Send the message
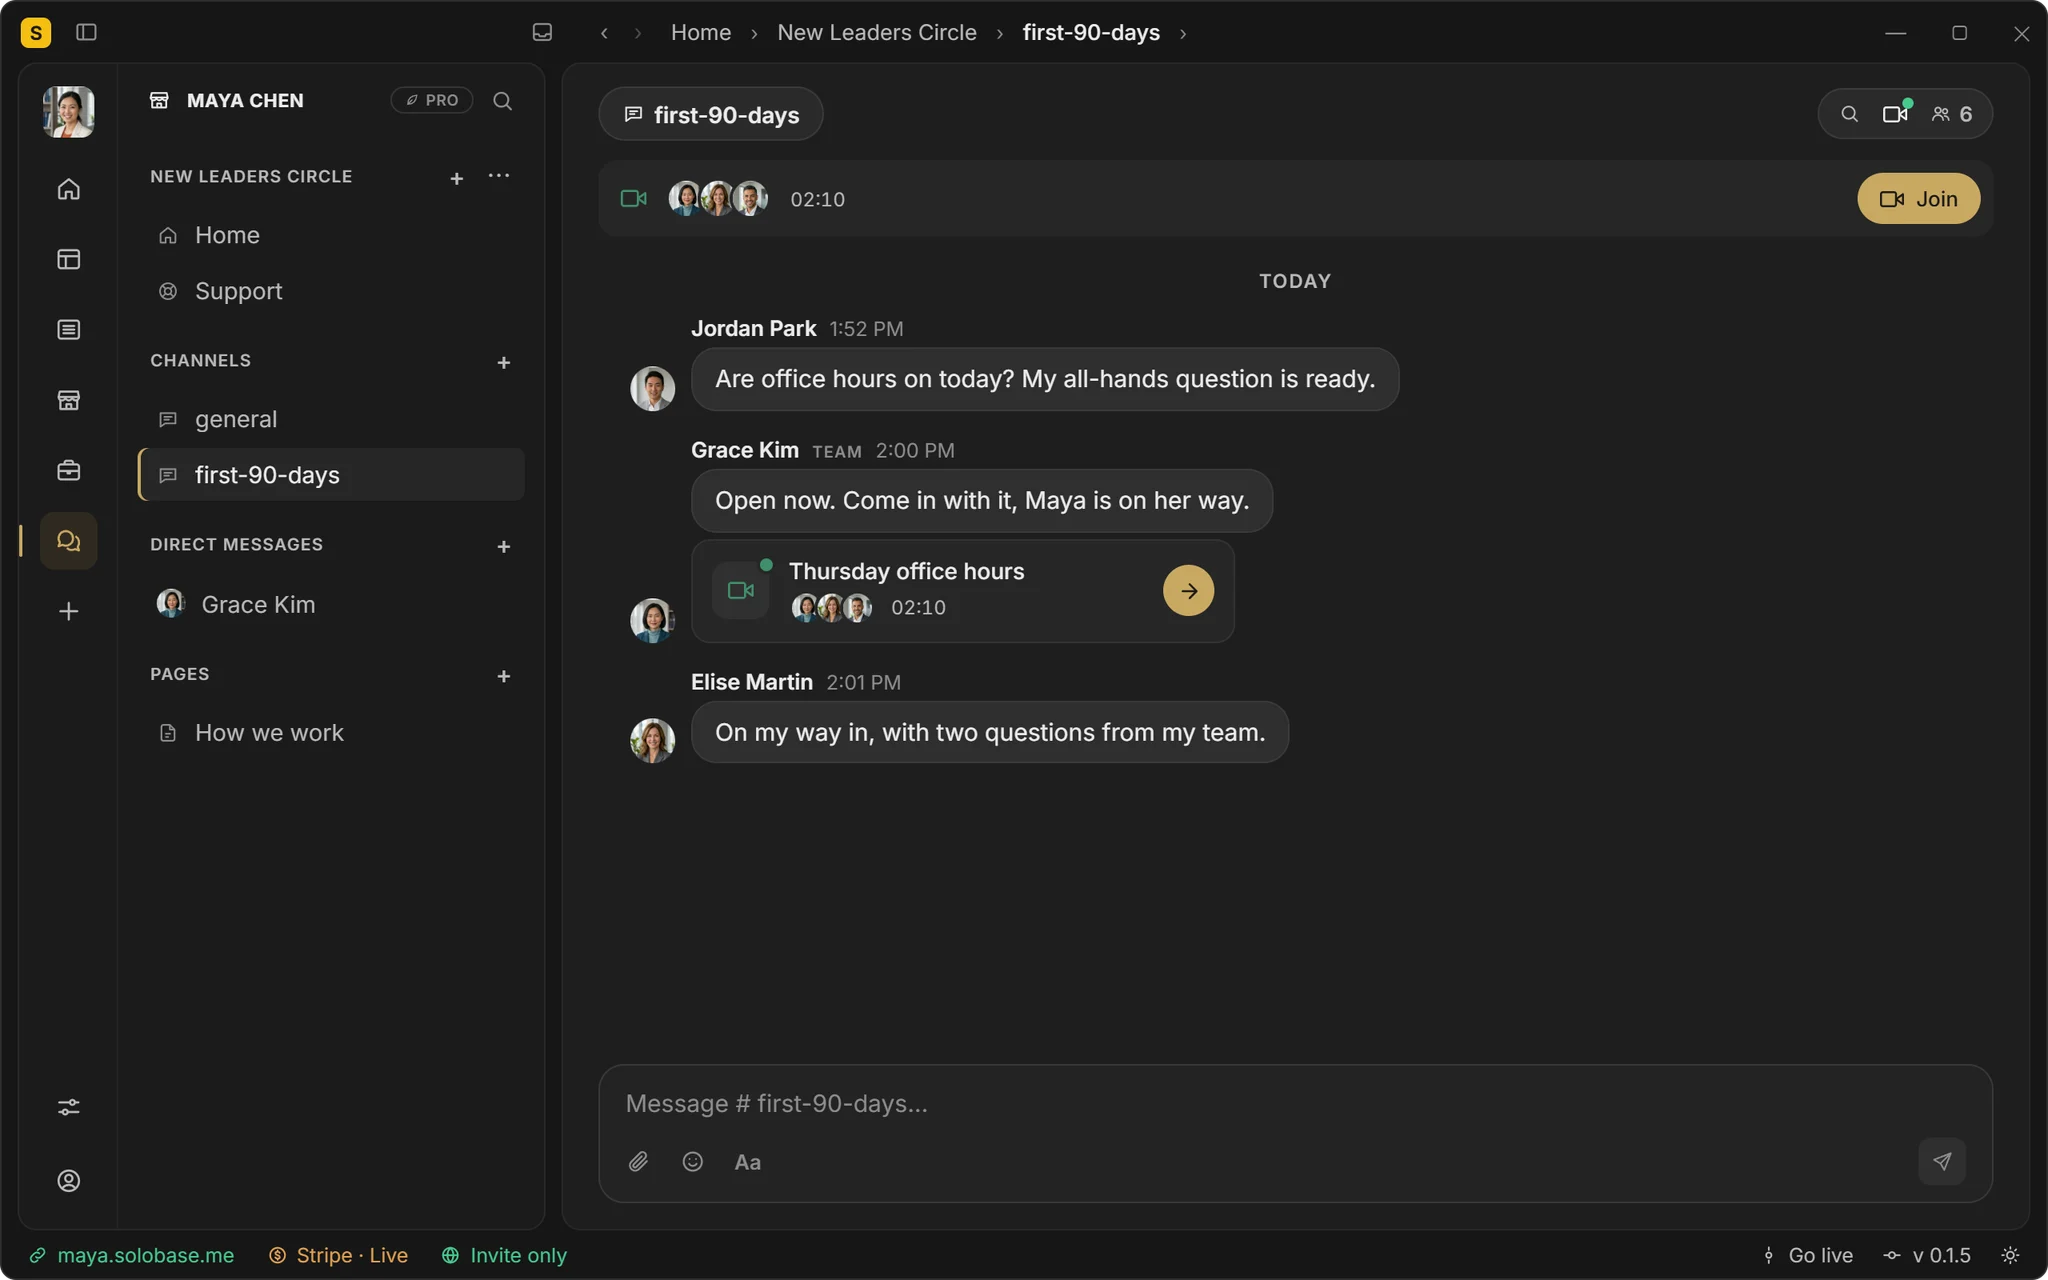The height and width of the screenshot is (1280, 2048). (x=1942, y=1161)
